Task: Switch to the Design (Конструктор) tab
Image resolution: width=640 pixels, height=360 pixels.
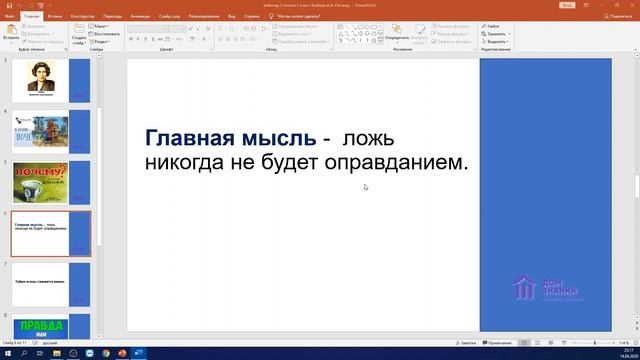Action: point(82,16)
